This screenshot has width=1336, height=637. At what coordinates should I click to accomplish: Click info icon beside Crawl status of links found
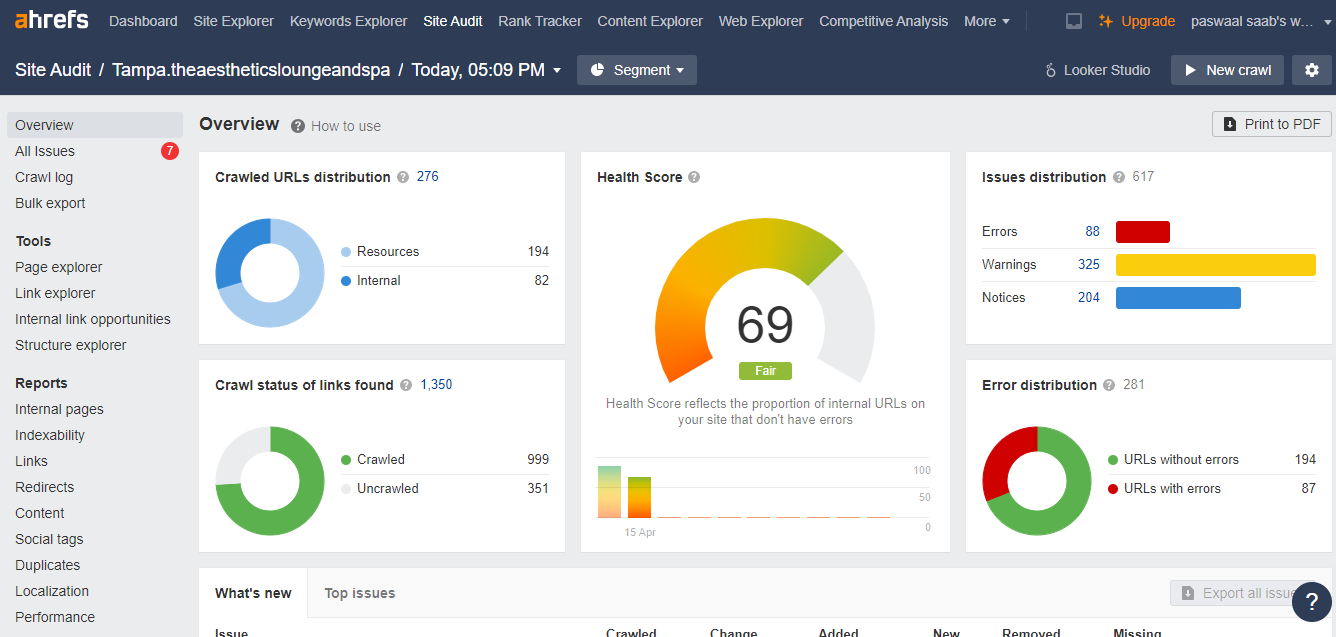click(406, 385)
